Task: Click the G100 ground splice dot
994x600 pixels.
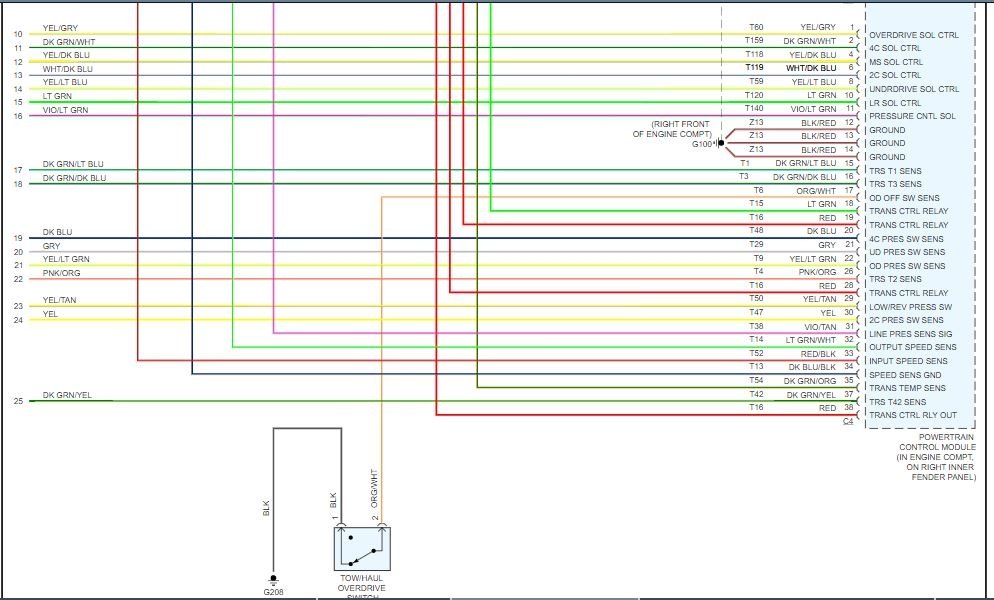Action: 721,143
